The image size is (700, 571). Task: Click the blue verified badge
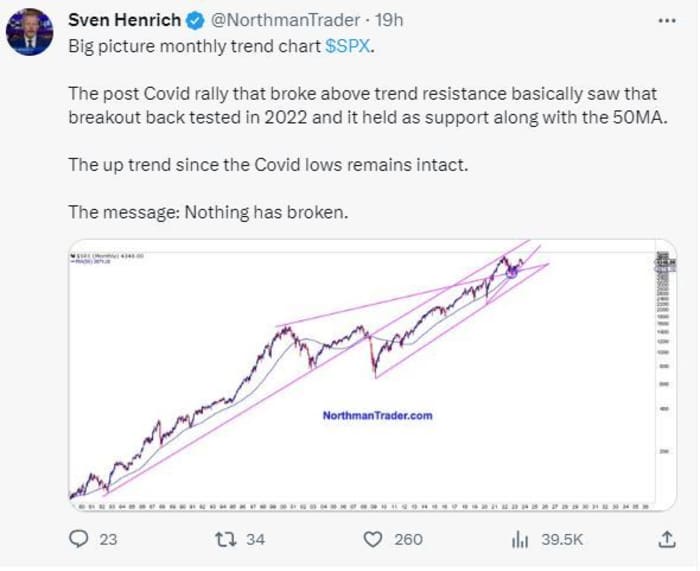[x=195, y=21]
